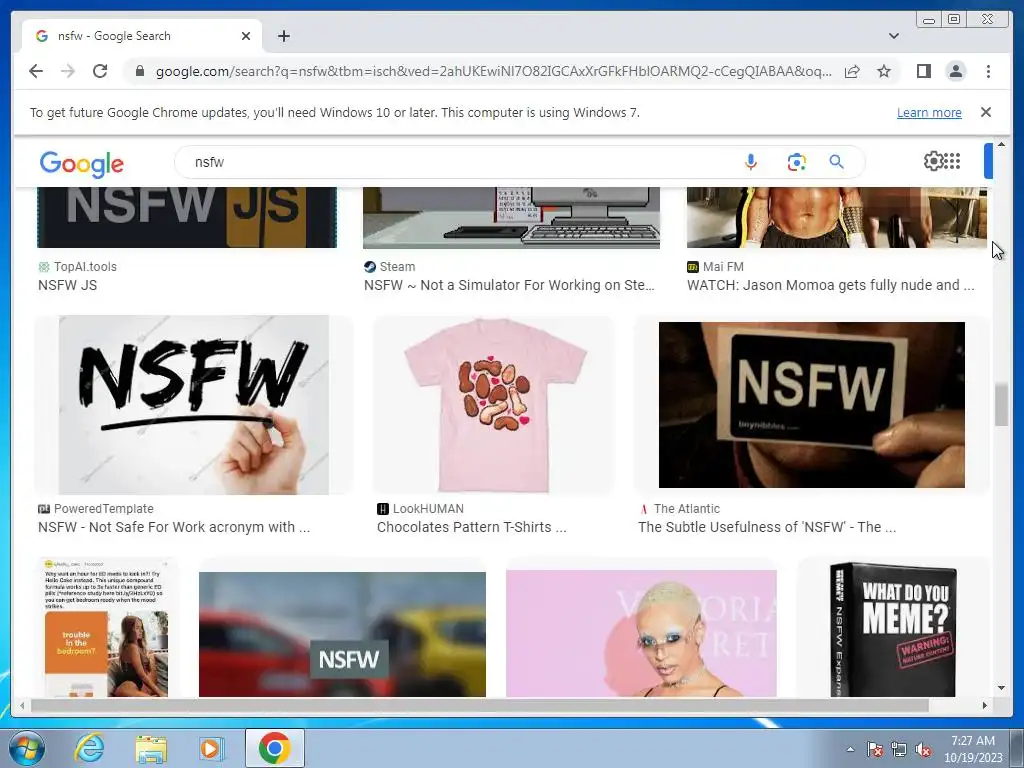Screen dimensions: 1024x768
Task: Open the Action Center flag icon
Action: coord(874,749)
